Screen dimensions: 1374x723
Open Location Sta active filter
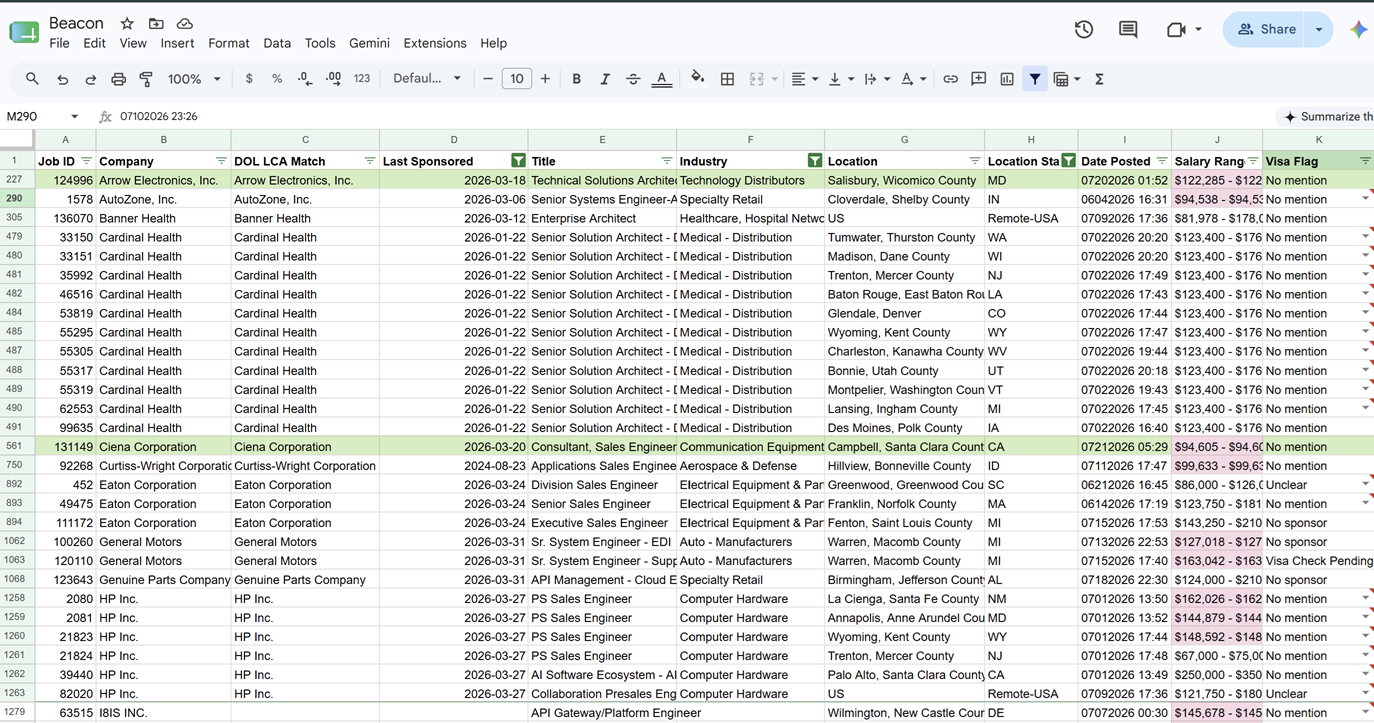point(1069,161)
